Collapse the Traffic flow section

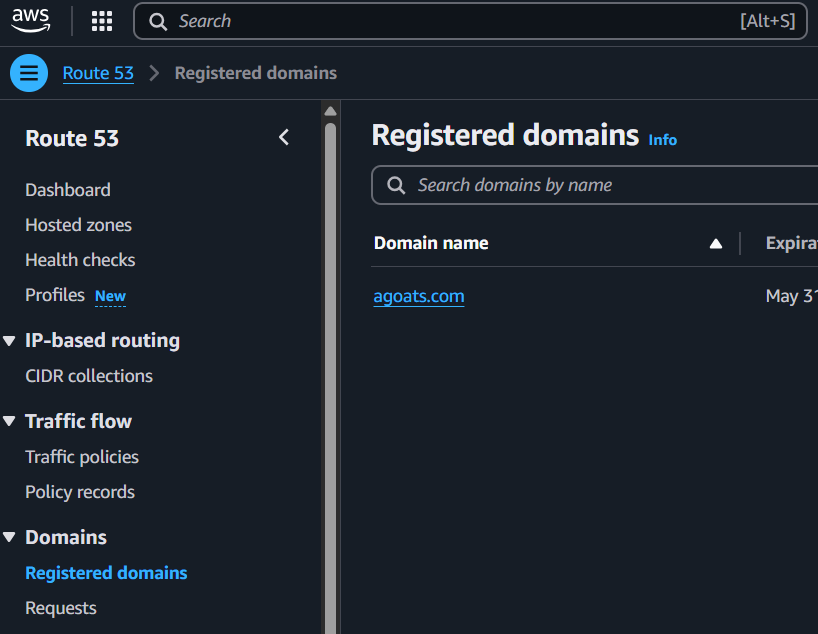click(10, 422)
